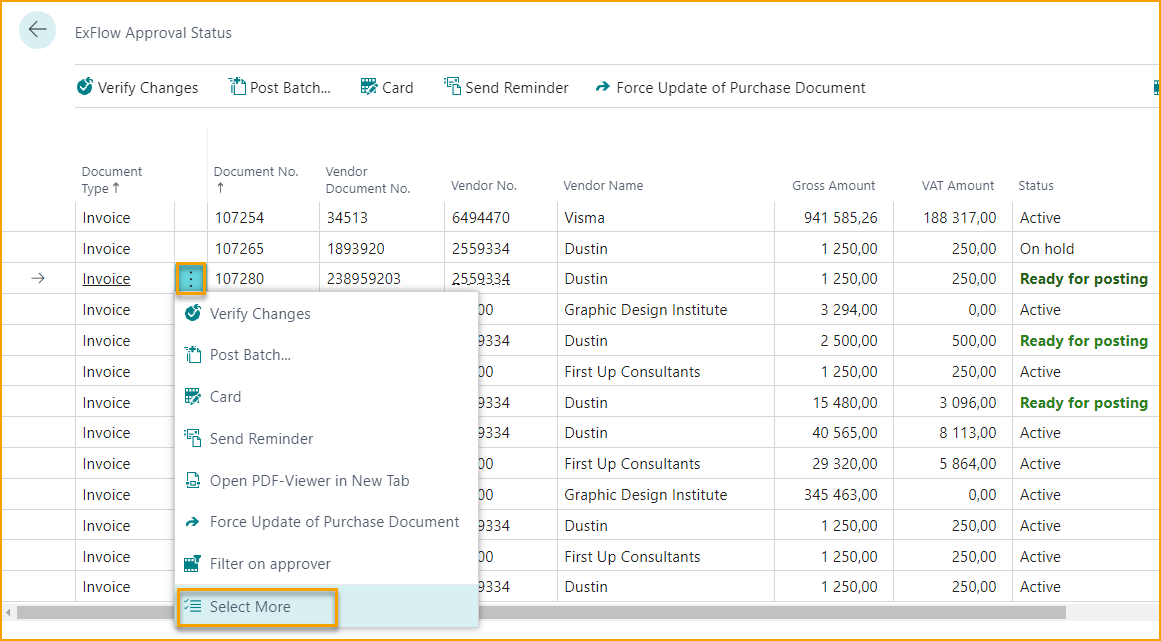Click Verify Changes icon in top toolbar

click(x=85, y=87)
